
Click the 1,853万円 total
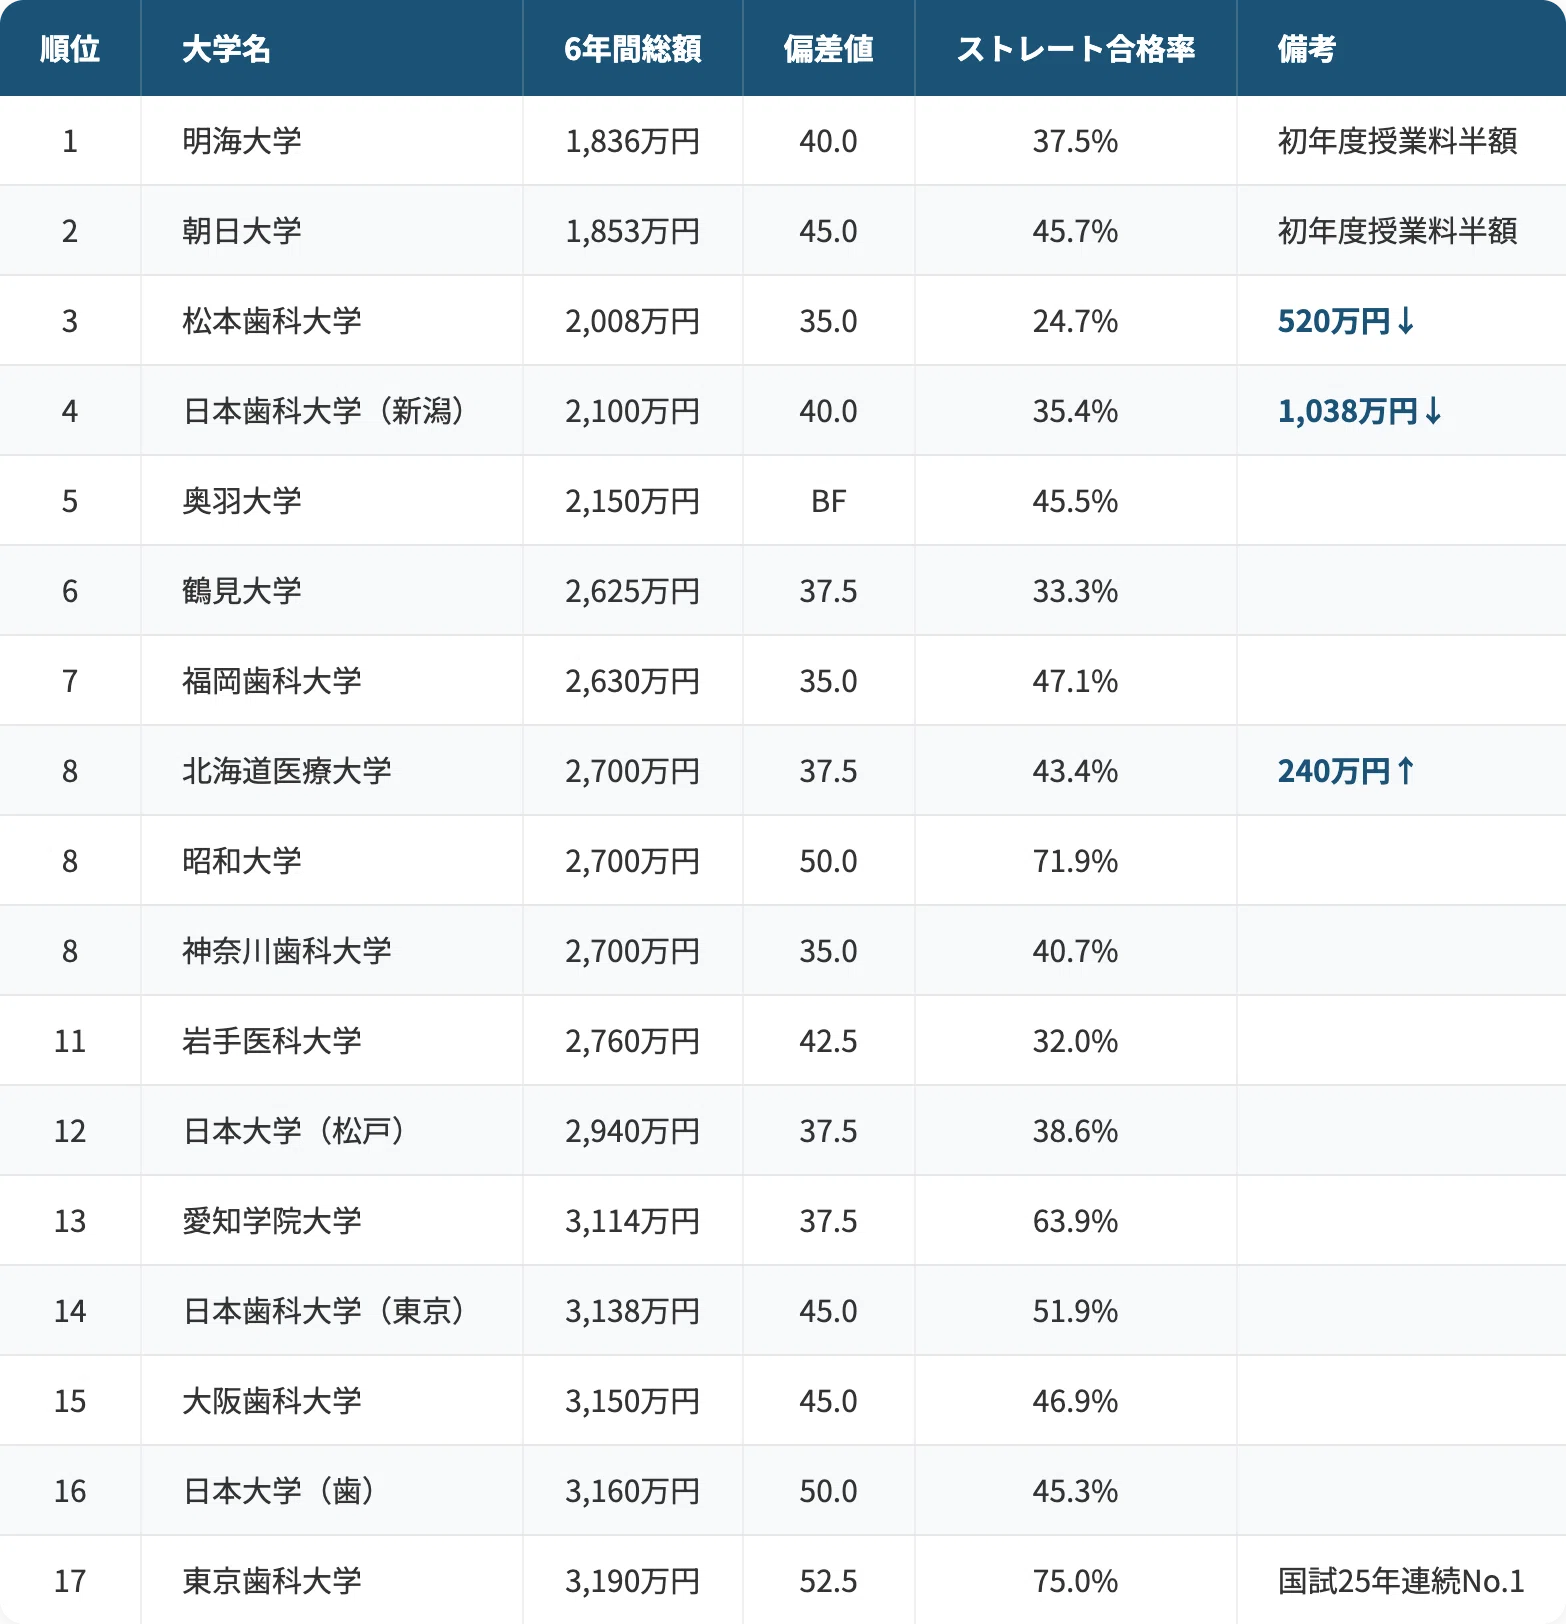pyautogui.click(x=633, y=231)
